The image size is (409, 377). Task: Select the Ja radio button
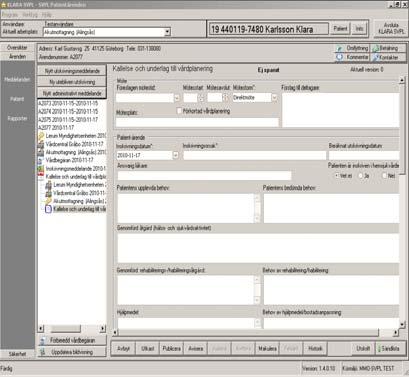(x=361, y=175)
